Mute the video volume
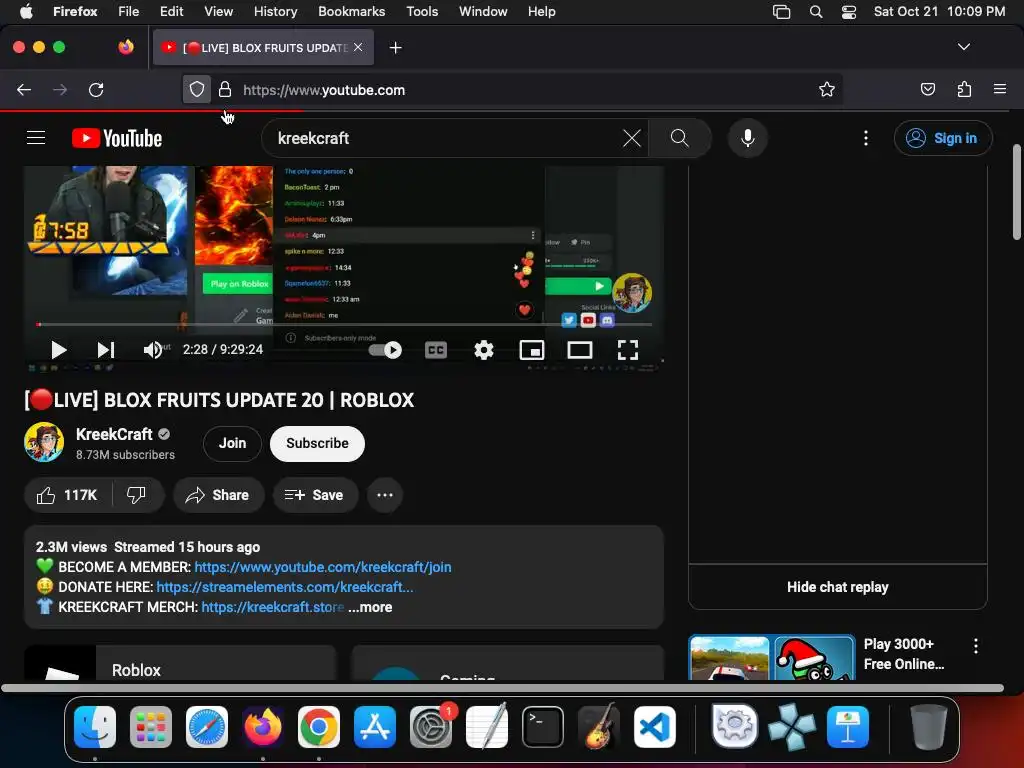The image size is (1024, 768). coord(153,350)
